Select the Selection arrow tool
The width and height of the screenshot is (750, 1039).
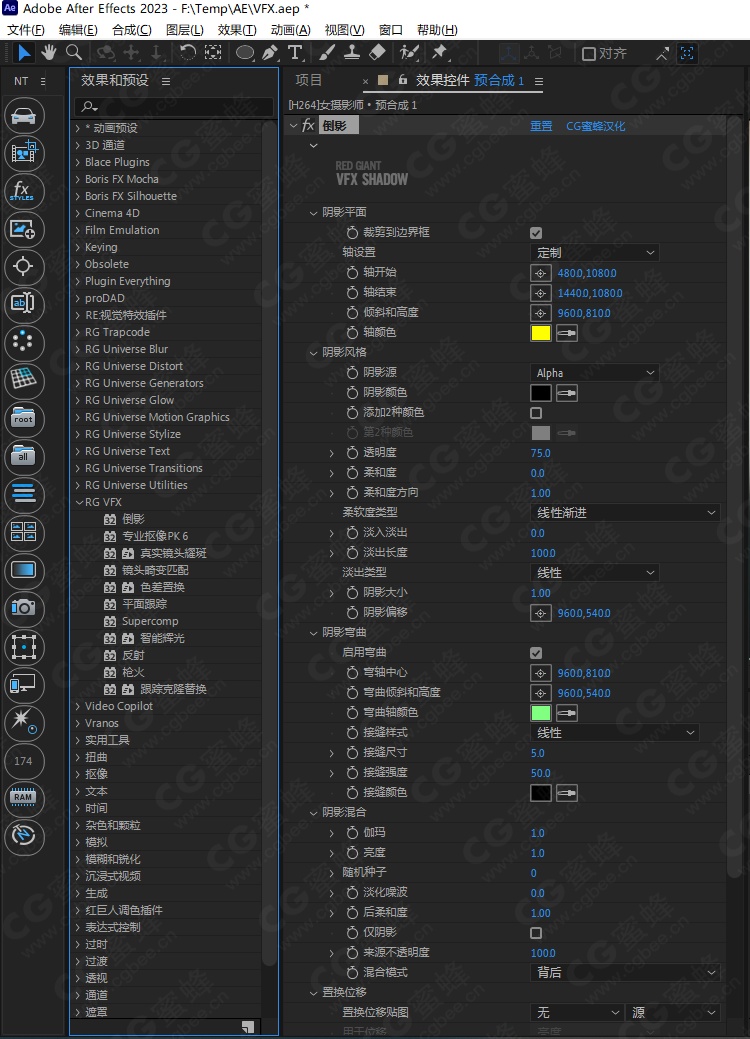click(25, 52)
